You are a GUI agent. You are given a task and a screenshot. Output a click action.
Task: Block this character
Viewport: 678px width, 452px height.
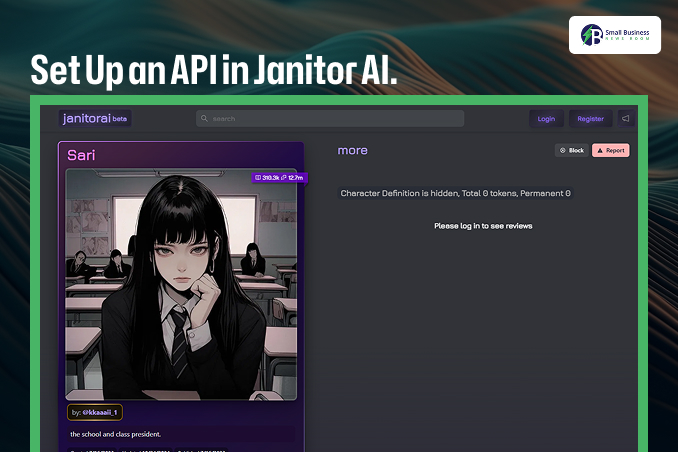tap(572, 151)
